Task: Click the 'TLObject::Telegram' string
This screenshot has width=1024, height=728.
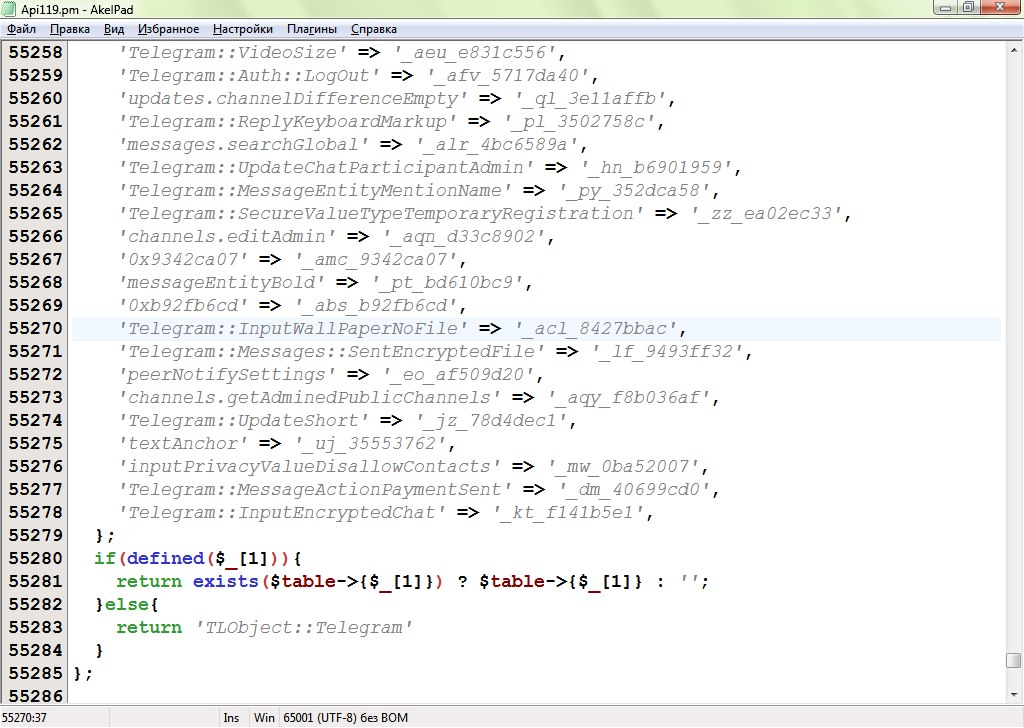Action: (303, 627)
